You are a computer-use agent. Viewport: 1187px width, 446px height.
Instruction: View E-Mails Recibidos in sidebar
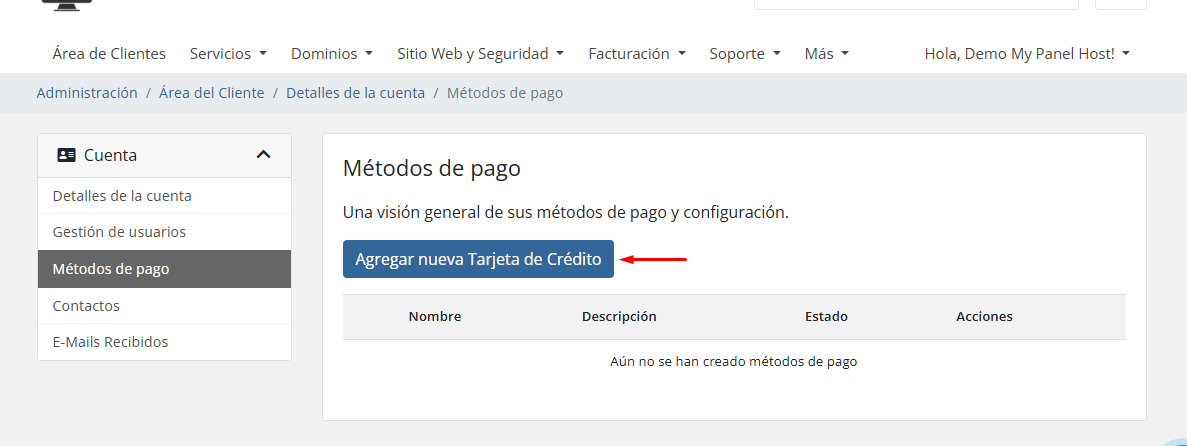click(110, 342)
